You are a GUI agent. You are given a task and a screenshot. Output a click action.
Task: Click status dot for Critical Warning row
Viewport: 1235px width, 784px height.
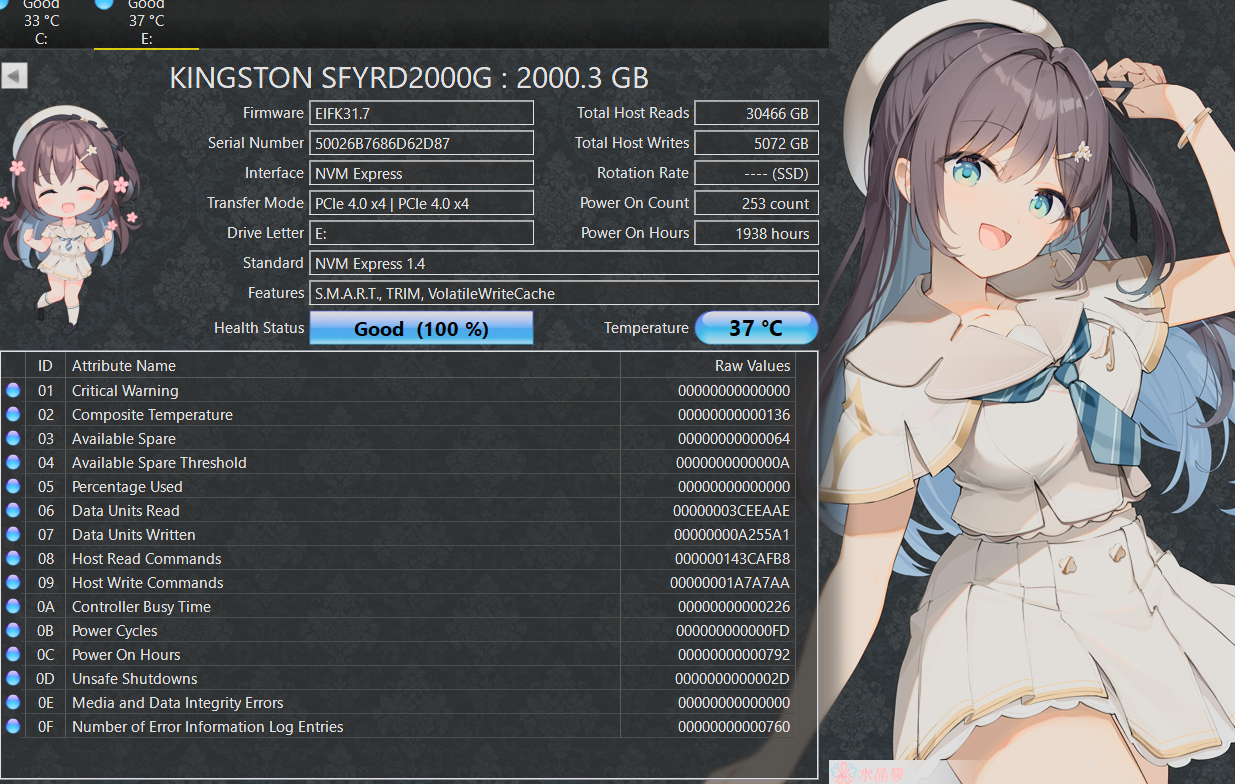pyautogui.click(x=13, y=390)
